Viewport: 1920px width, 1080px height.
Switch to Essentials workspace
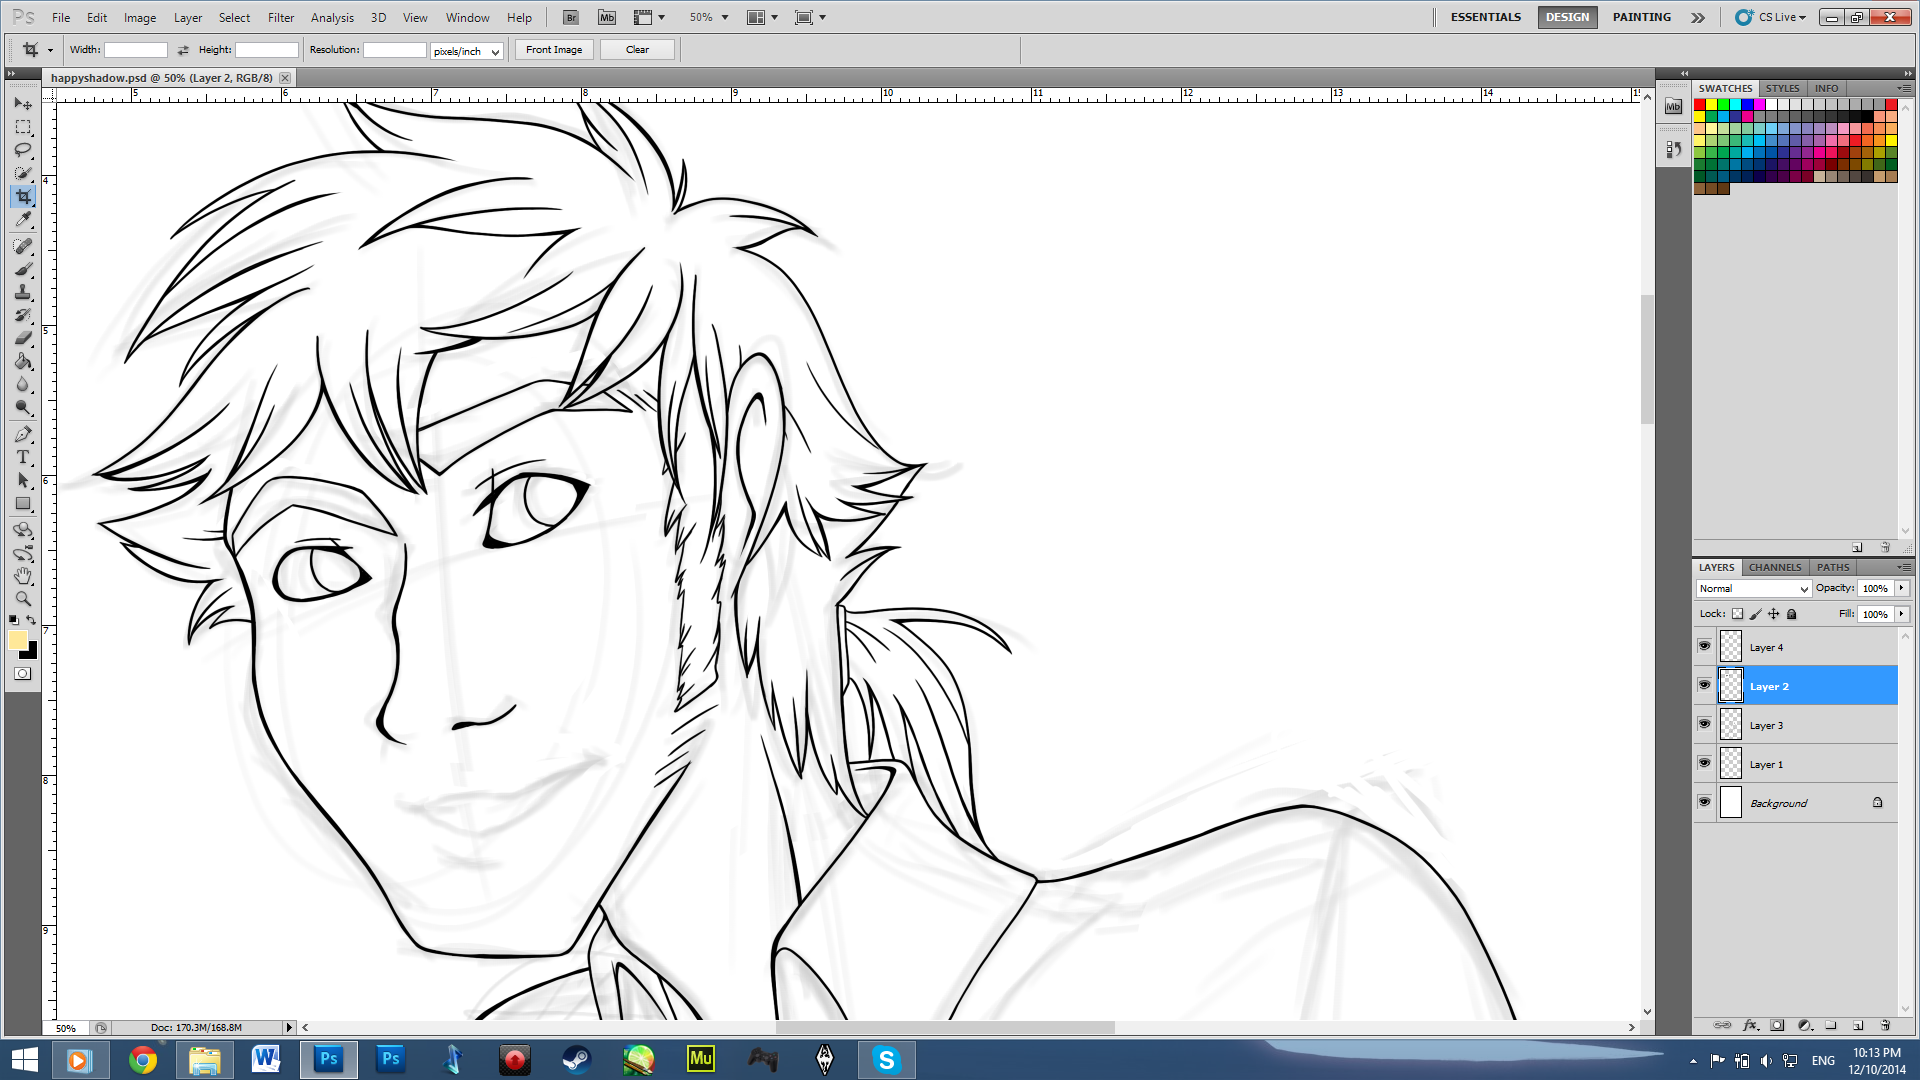tap(1485, 17)
